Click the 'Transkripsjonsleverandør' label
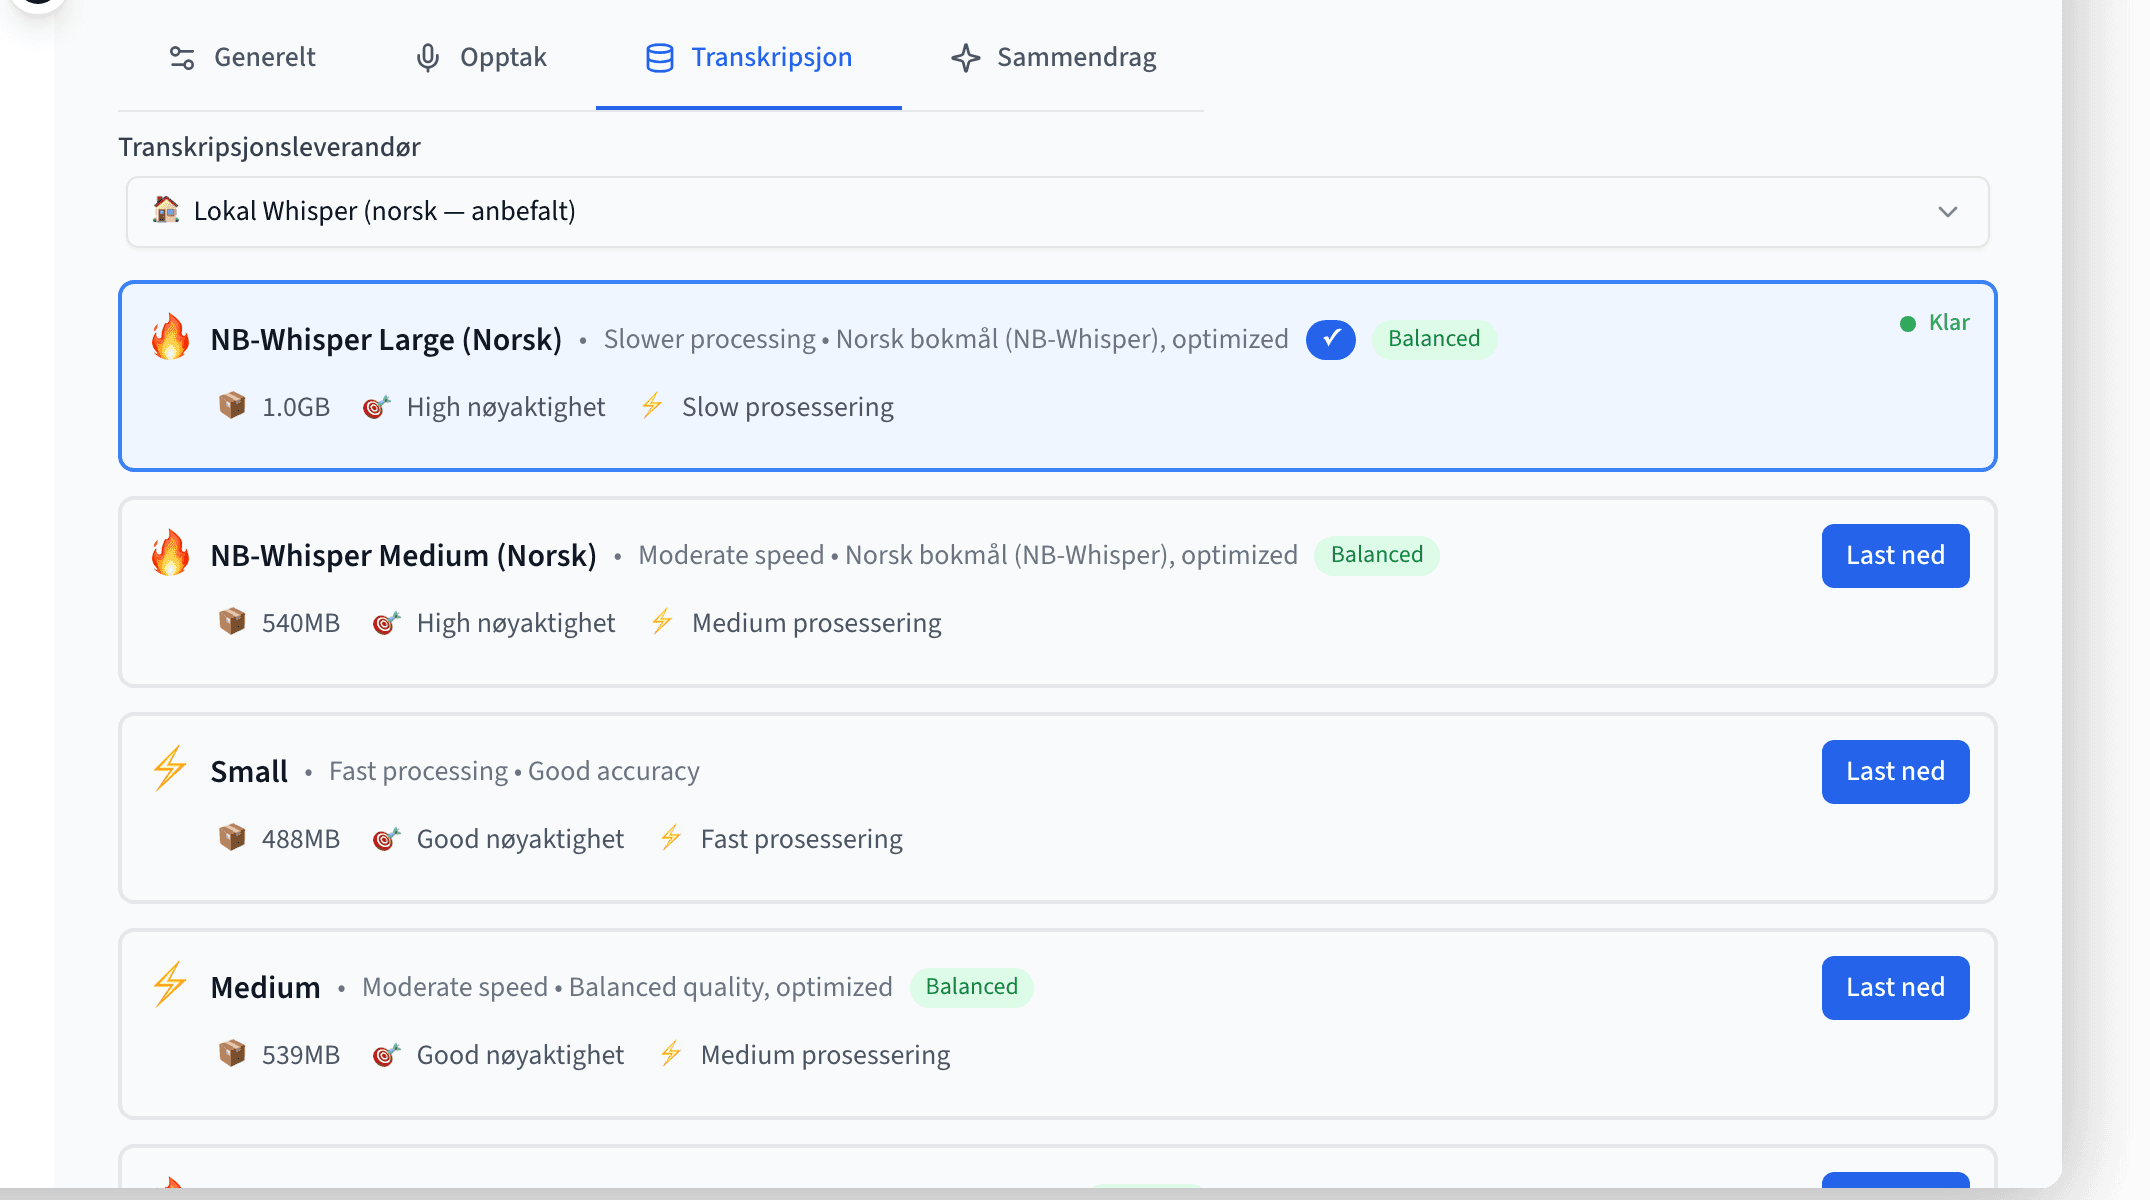This screenshot has height=1200, width=2150. point(269,147)
